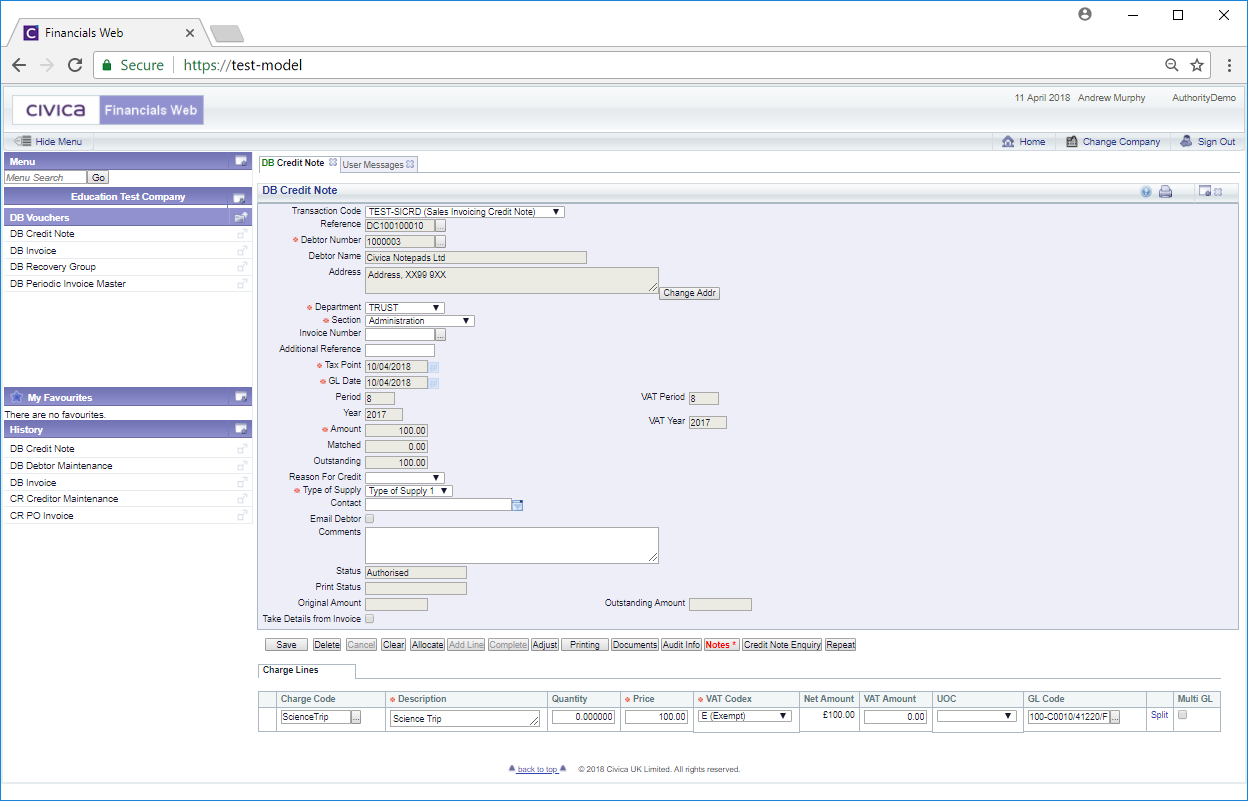Select DB Periodic Invoice Master menu item
Viewport: 1248px width, 801px height.
coord(68,284)
